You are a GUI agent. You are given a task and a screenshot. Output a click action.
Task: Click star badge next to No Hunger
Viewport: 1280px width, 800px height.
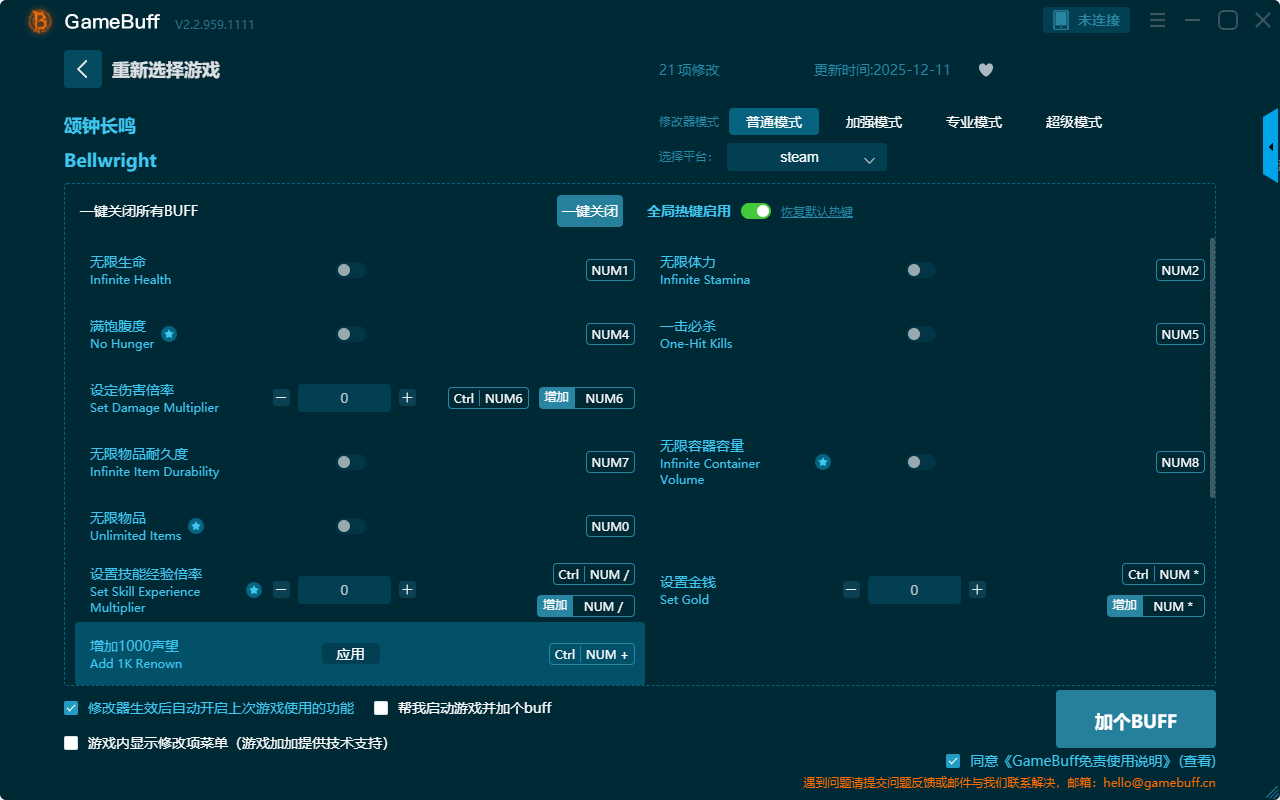coord(169,334)
